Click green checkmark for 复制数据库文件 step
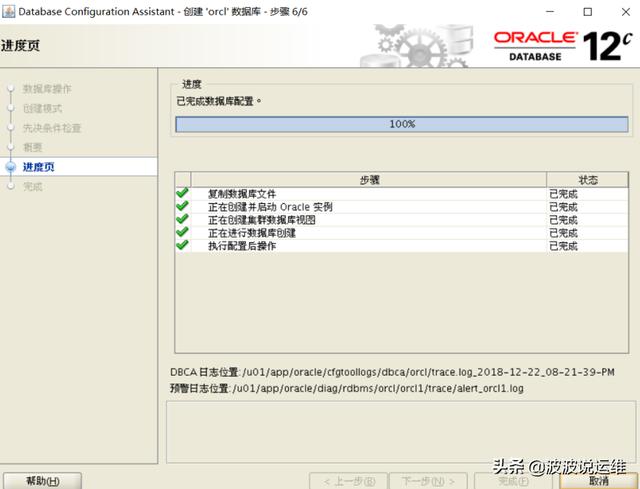This screenshot has width=640, height=489. tap(182, 193)
